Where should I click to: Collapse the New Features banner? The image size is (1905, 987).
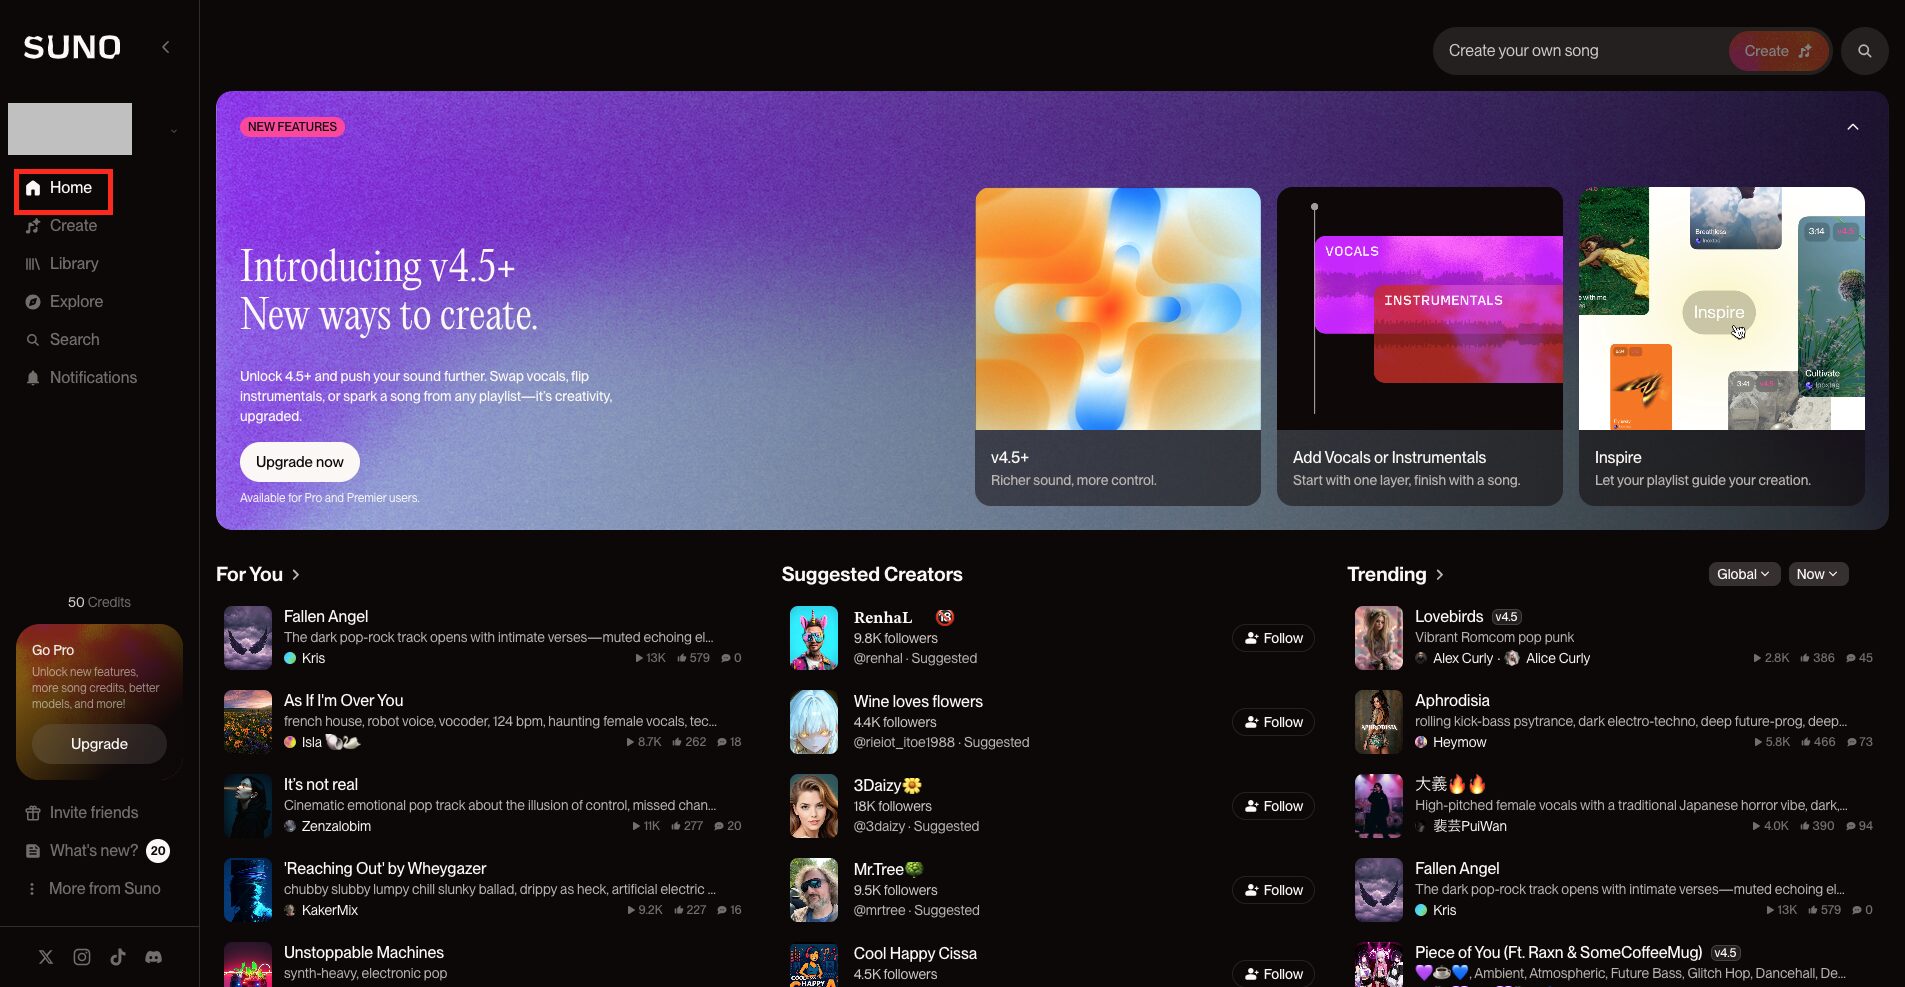[1852, 127]
